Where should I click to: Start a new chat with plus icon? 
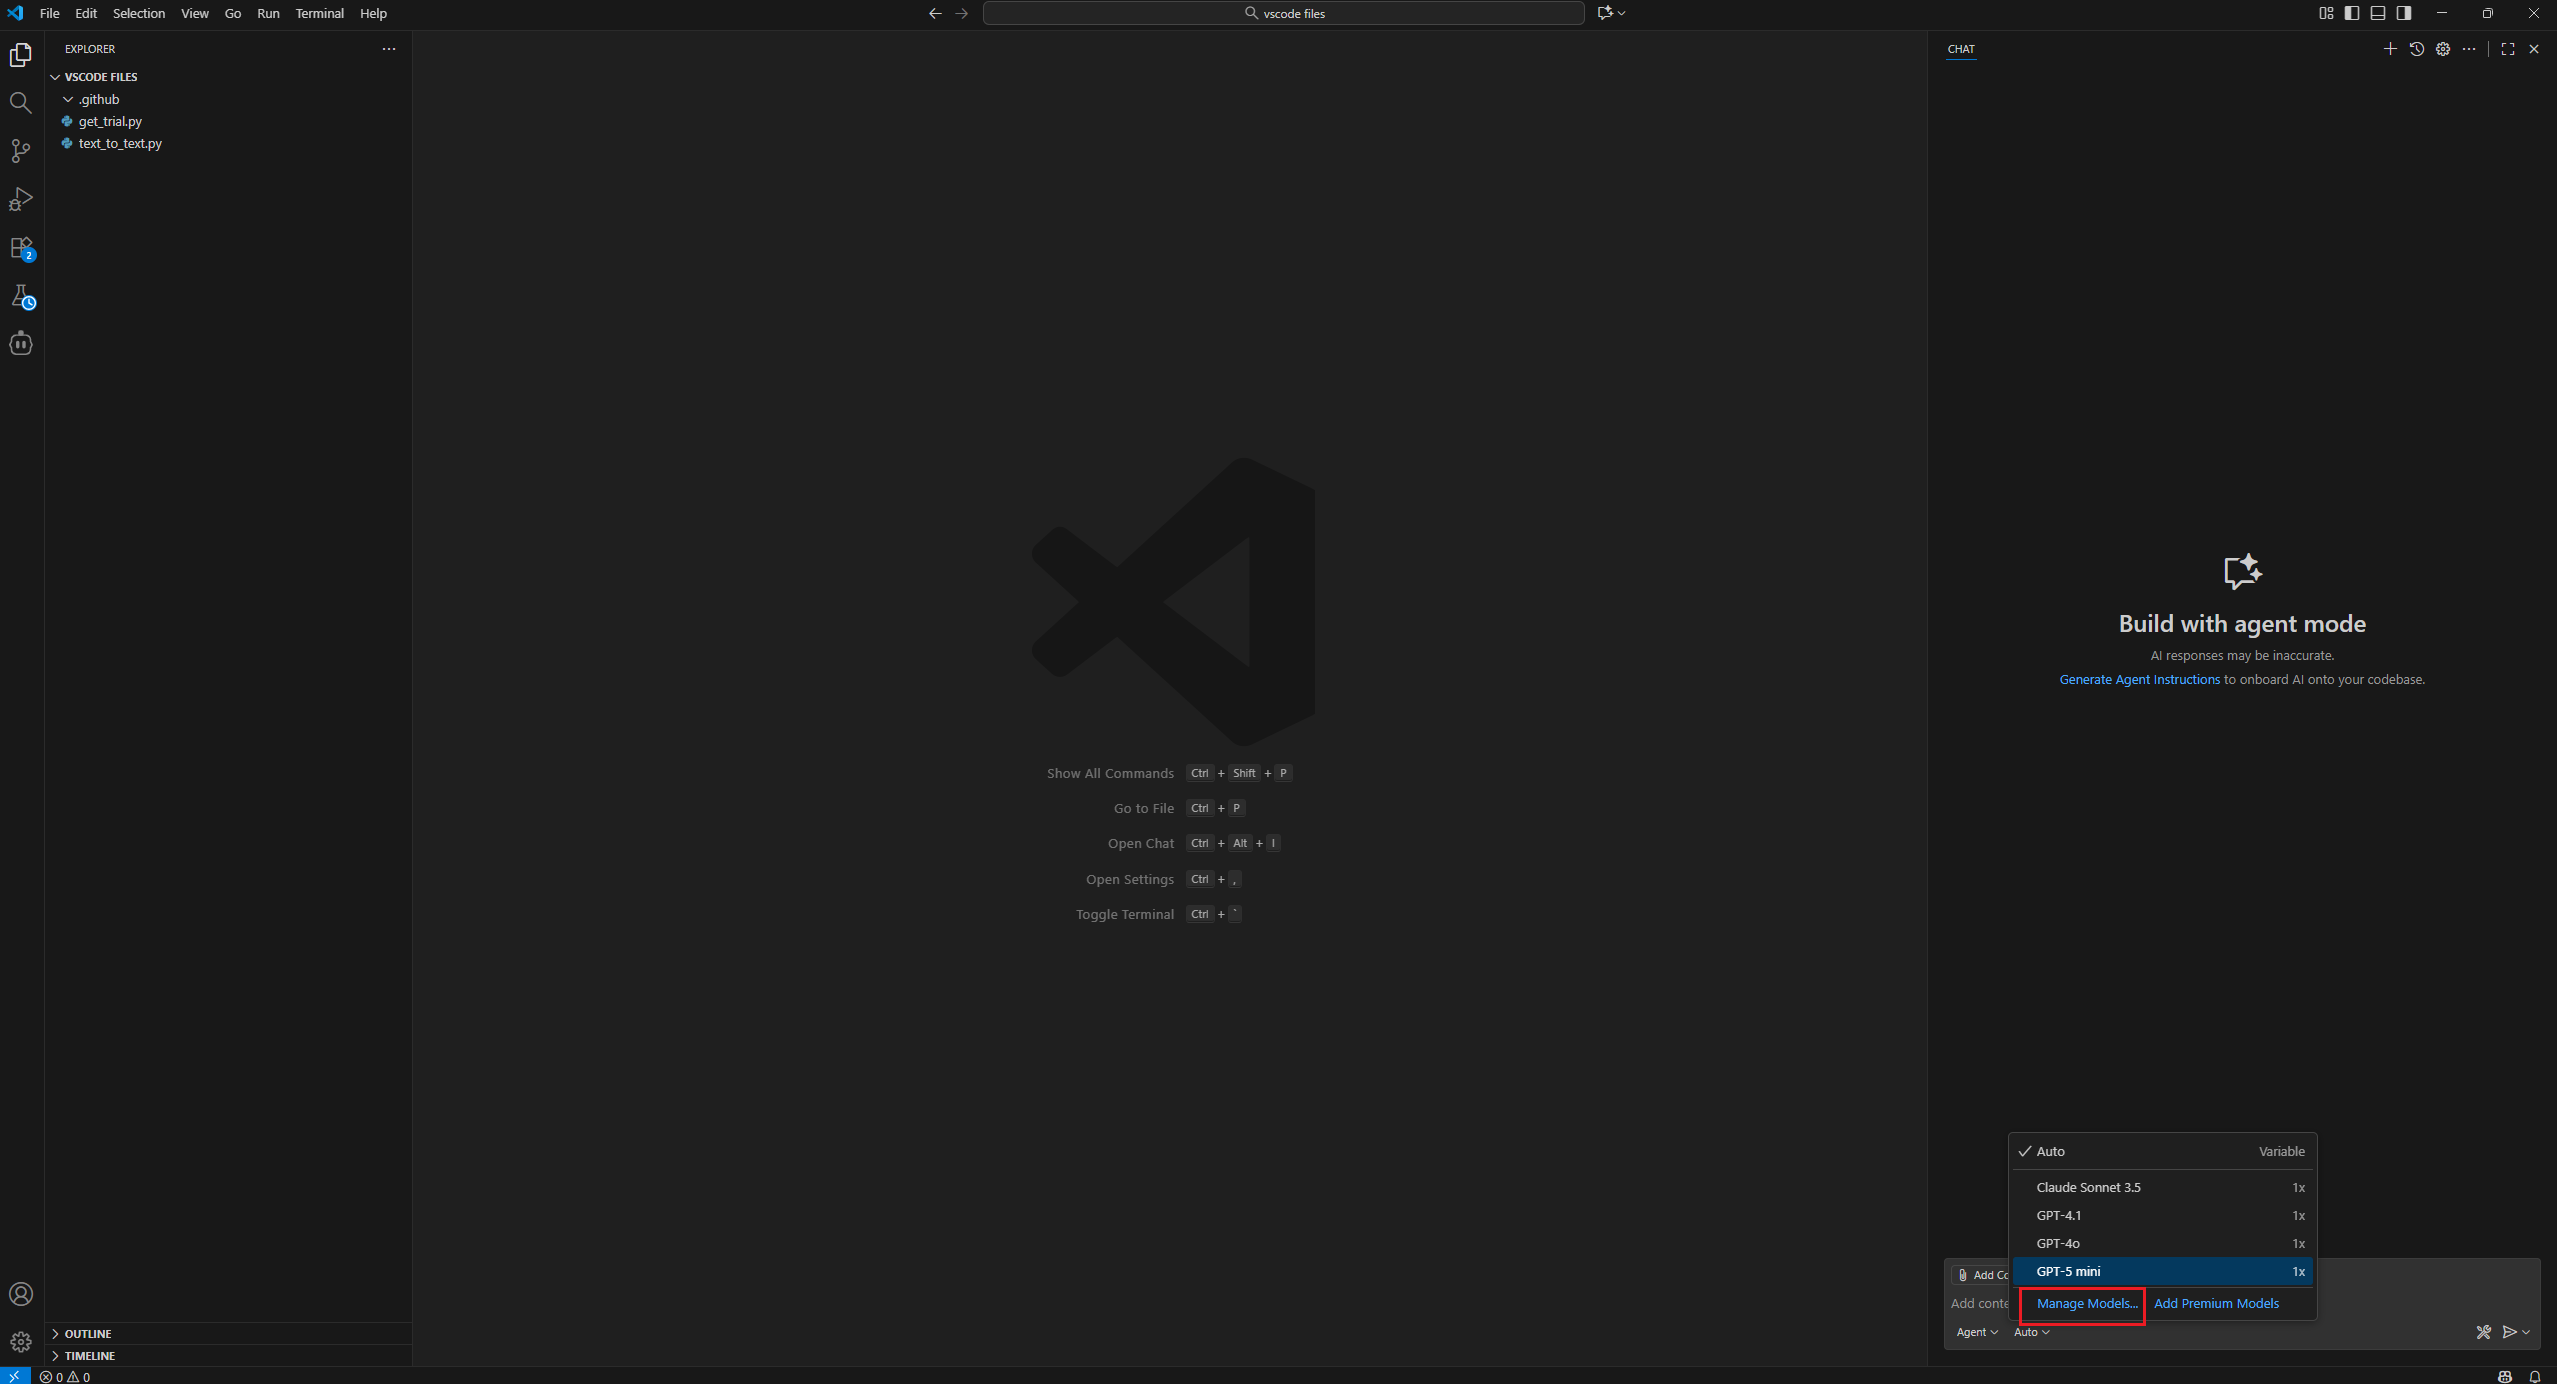click(2390, 49)
